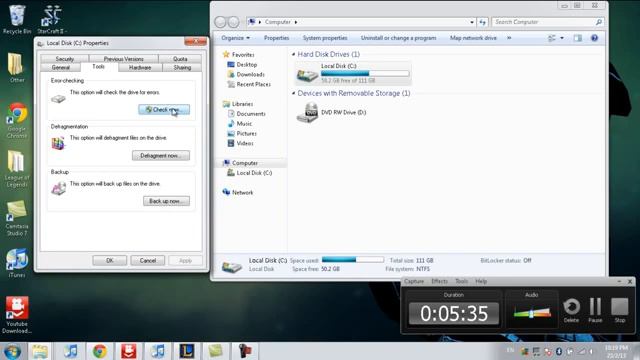Switch to the Security tab
Viewport: 640px width, 360px height.
64,59
